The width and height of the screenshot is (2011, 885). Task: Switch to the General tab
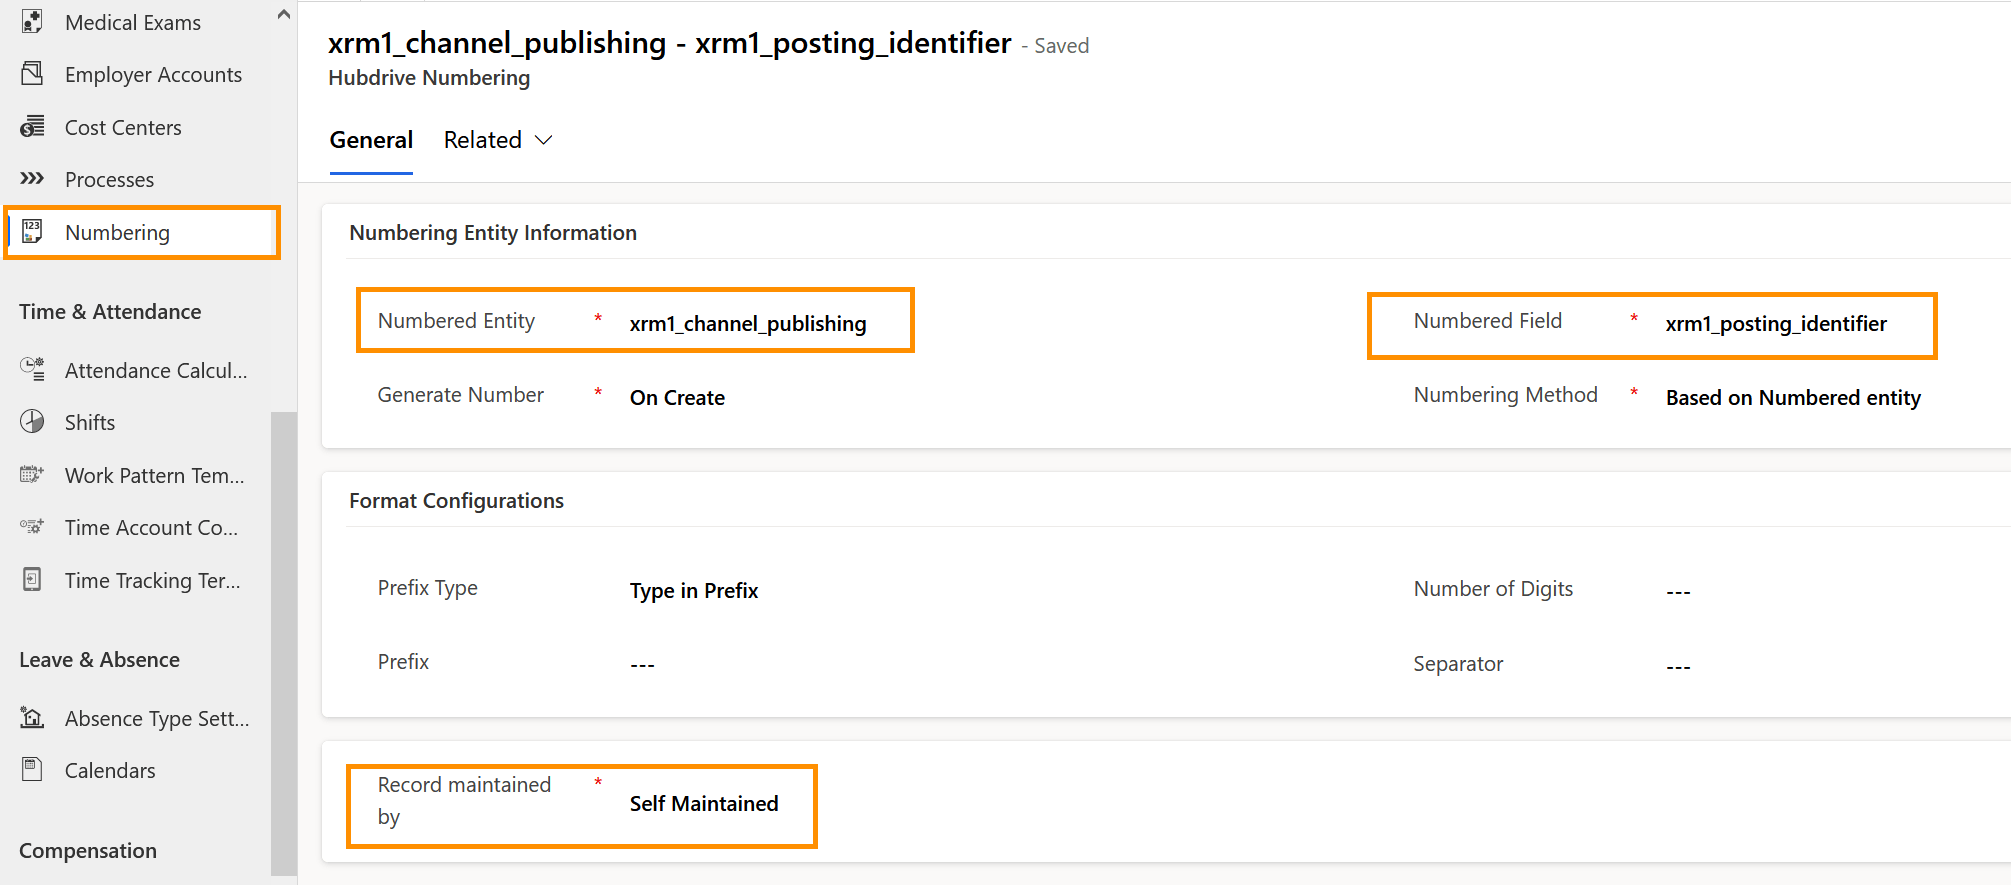point(371,140)
